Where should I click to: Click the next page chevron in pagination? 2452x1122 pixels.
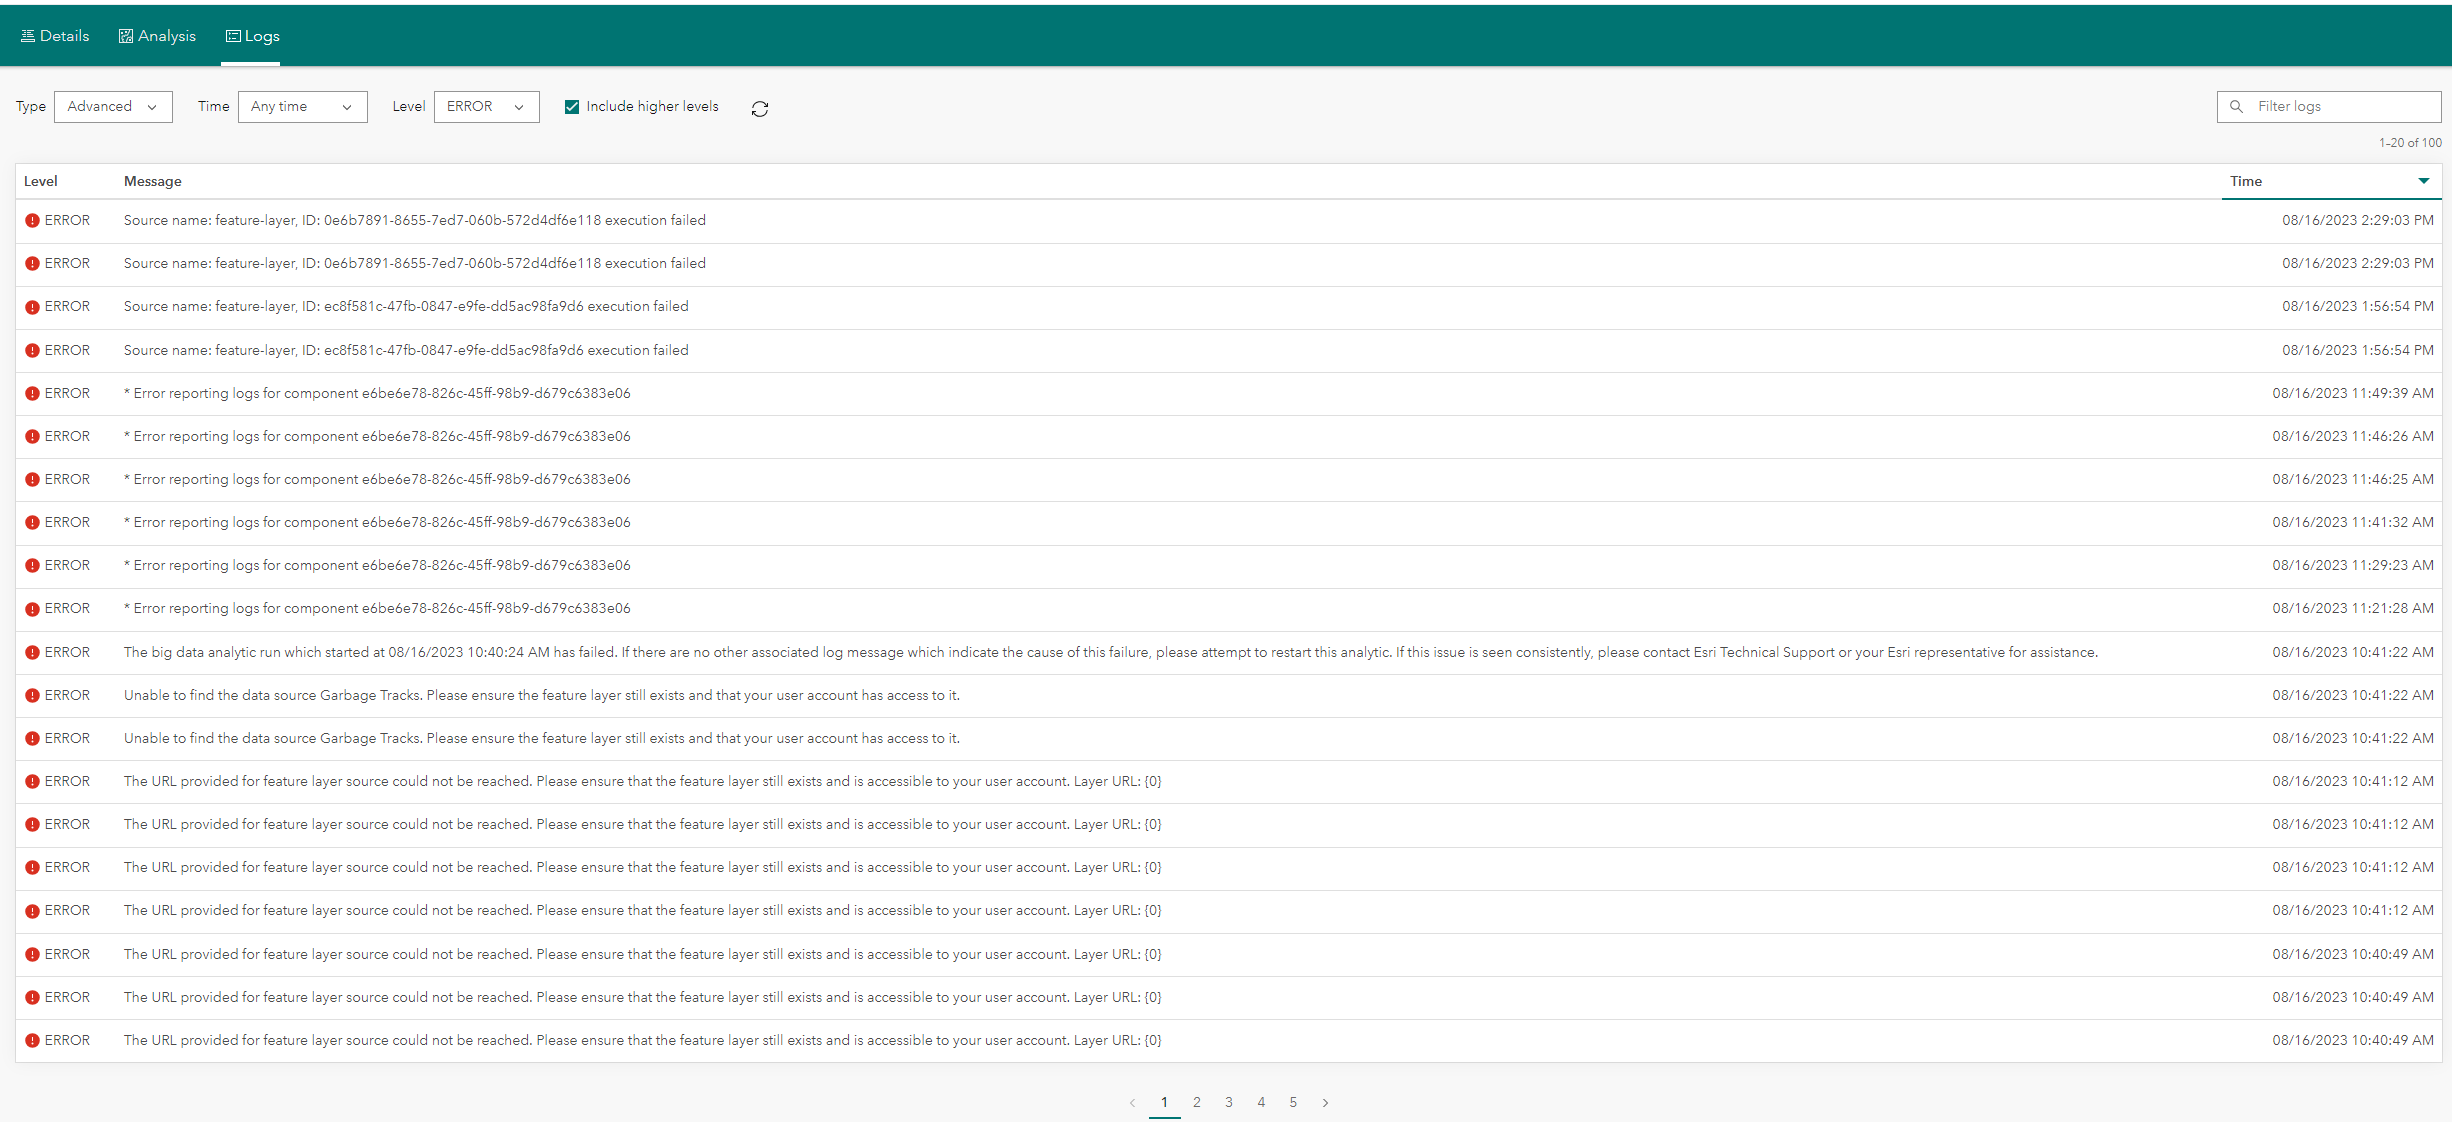(x=1325, y=1103)
